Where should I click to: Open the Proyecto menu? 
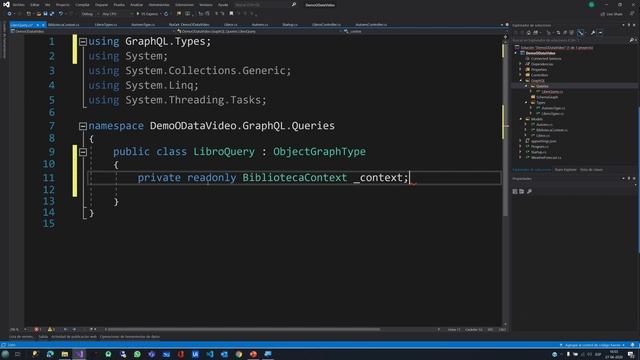click(x=62, y=5)
